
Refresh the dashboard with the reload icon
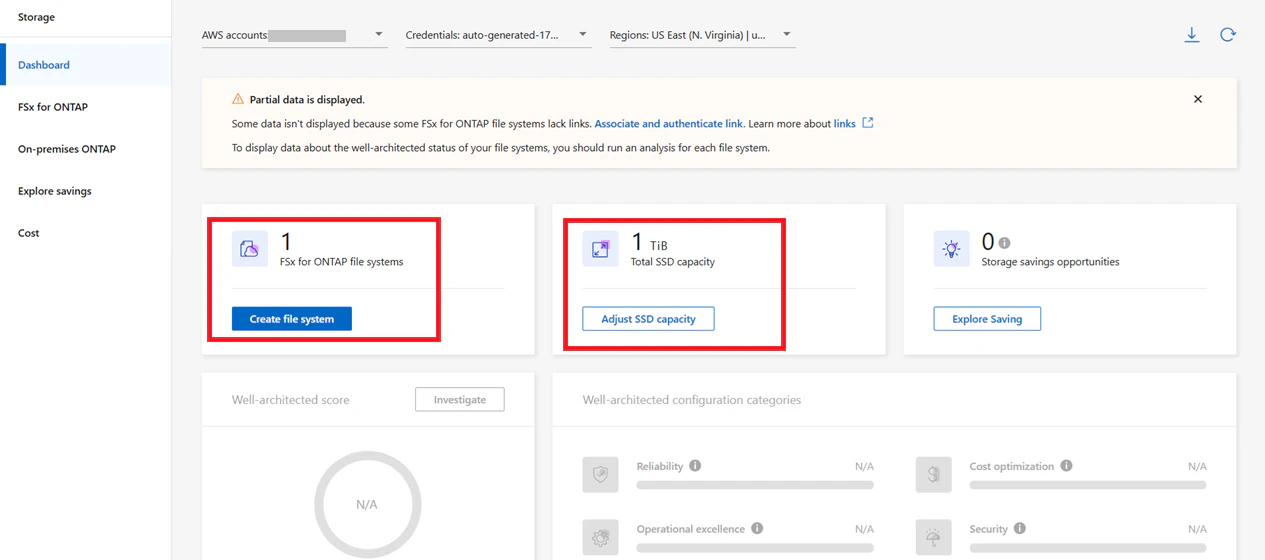click(1228, 35)
